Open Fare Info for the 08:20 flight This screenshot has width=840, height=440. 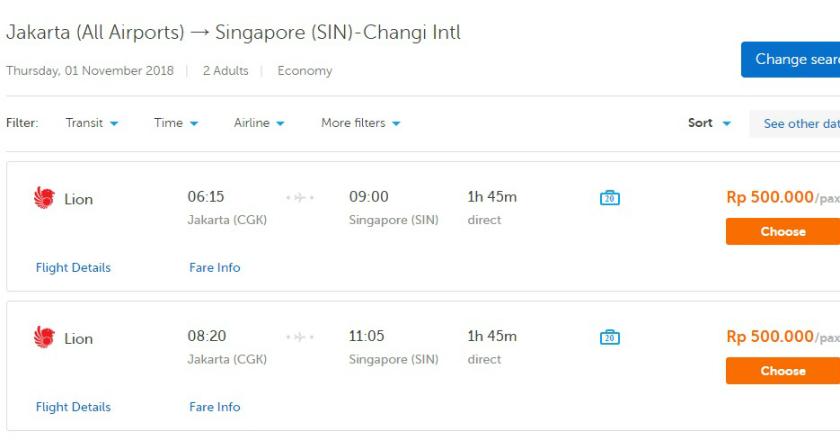click(214, 407)
